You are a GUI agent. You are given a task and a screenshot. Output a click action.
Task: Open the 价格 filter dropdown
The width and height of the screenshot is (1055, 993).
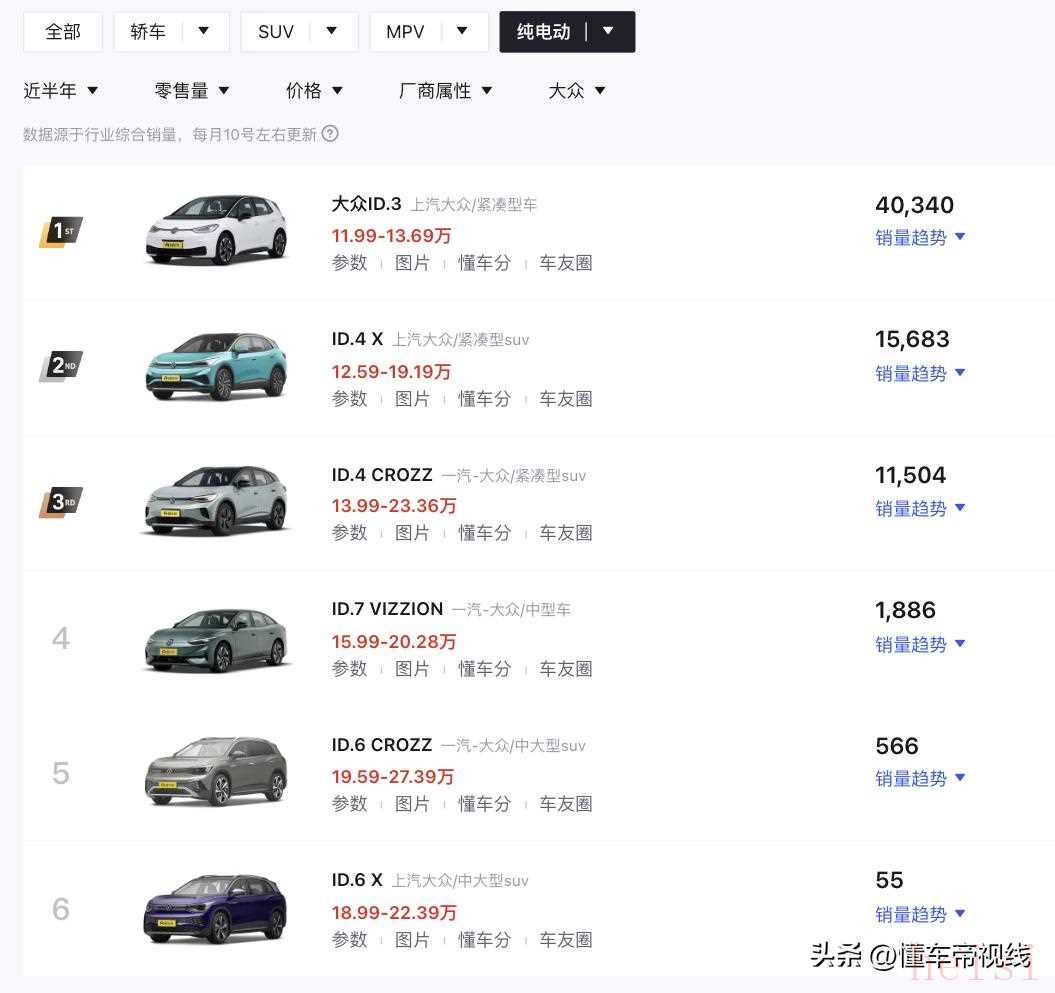pos(314,90)
